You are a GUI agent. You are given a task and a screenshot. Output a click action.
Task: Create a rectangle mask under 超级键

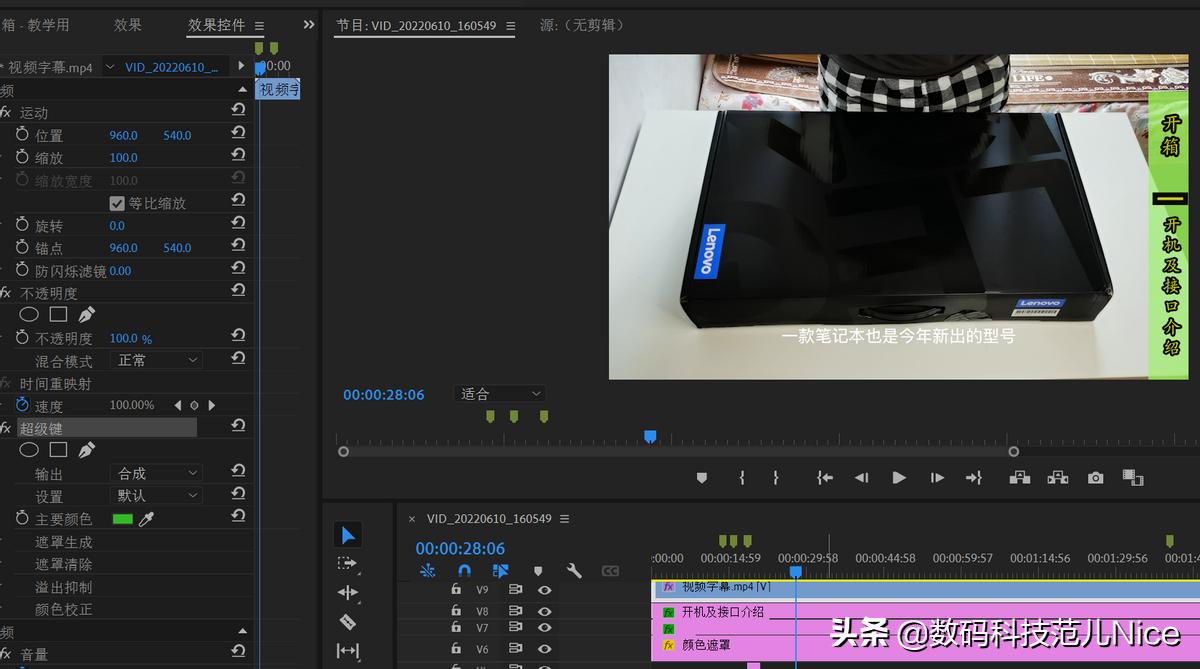coord(57,449)
